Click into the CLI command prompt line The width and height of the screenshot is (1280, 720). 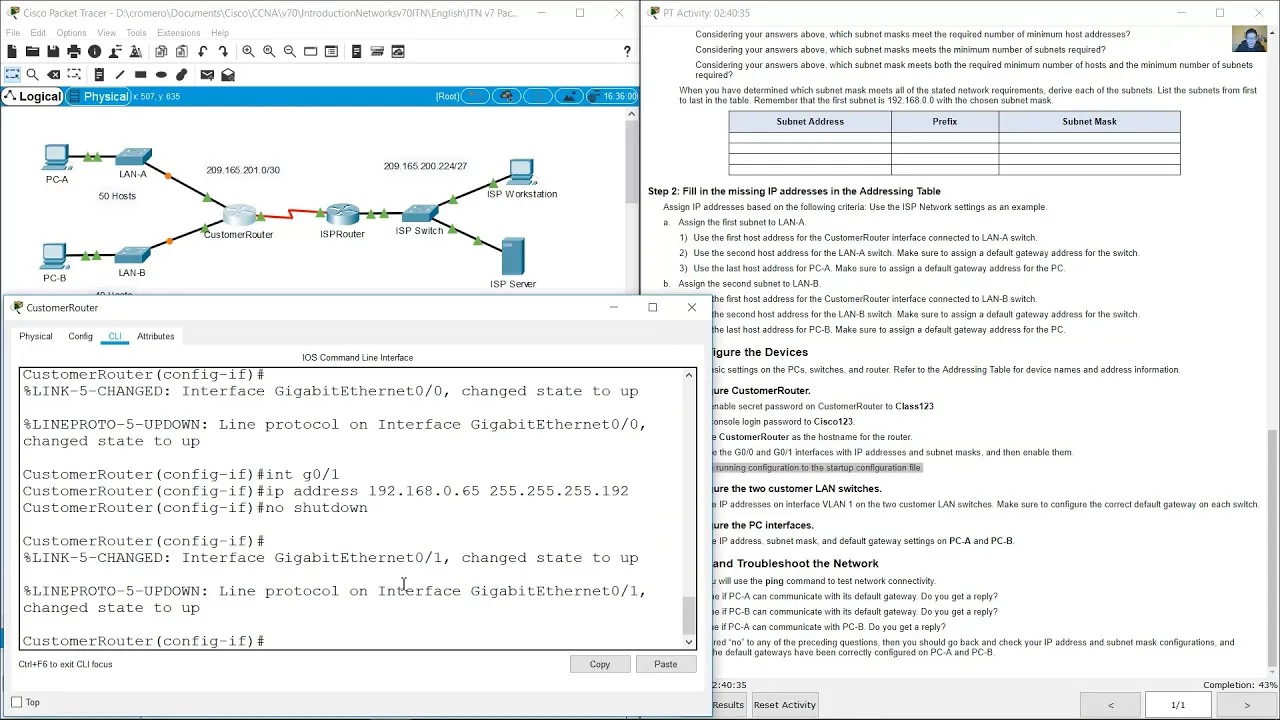[355, 641]
